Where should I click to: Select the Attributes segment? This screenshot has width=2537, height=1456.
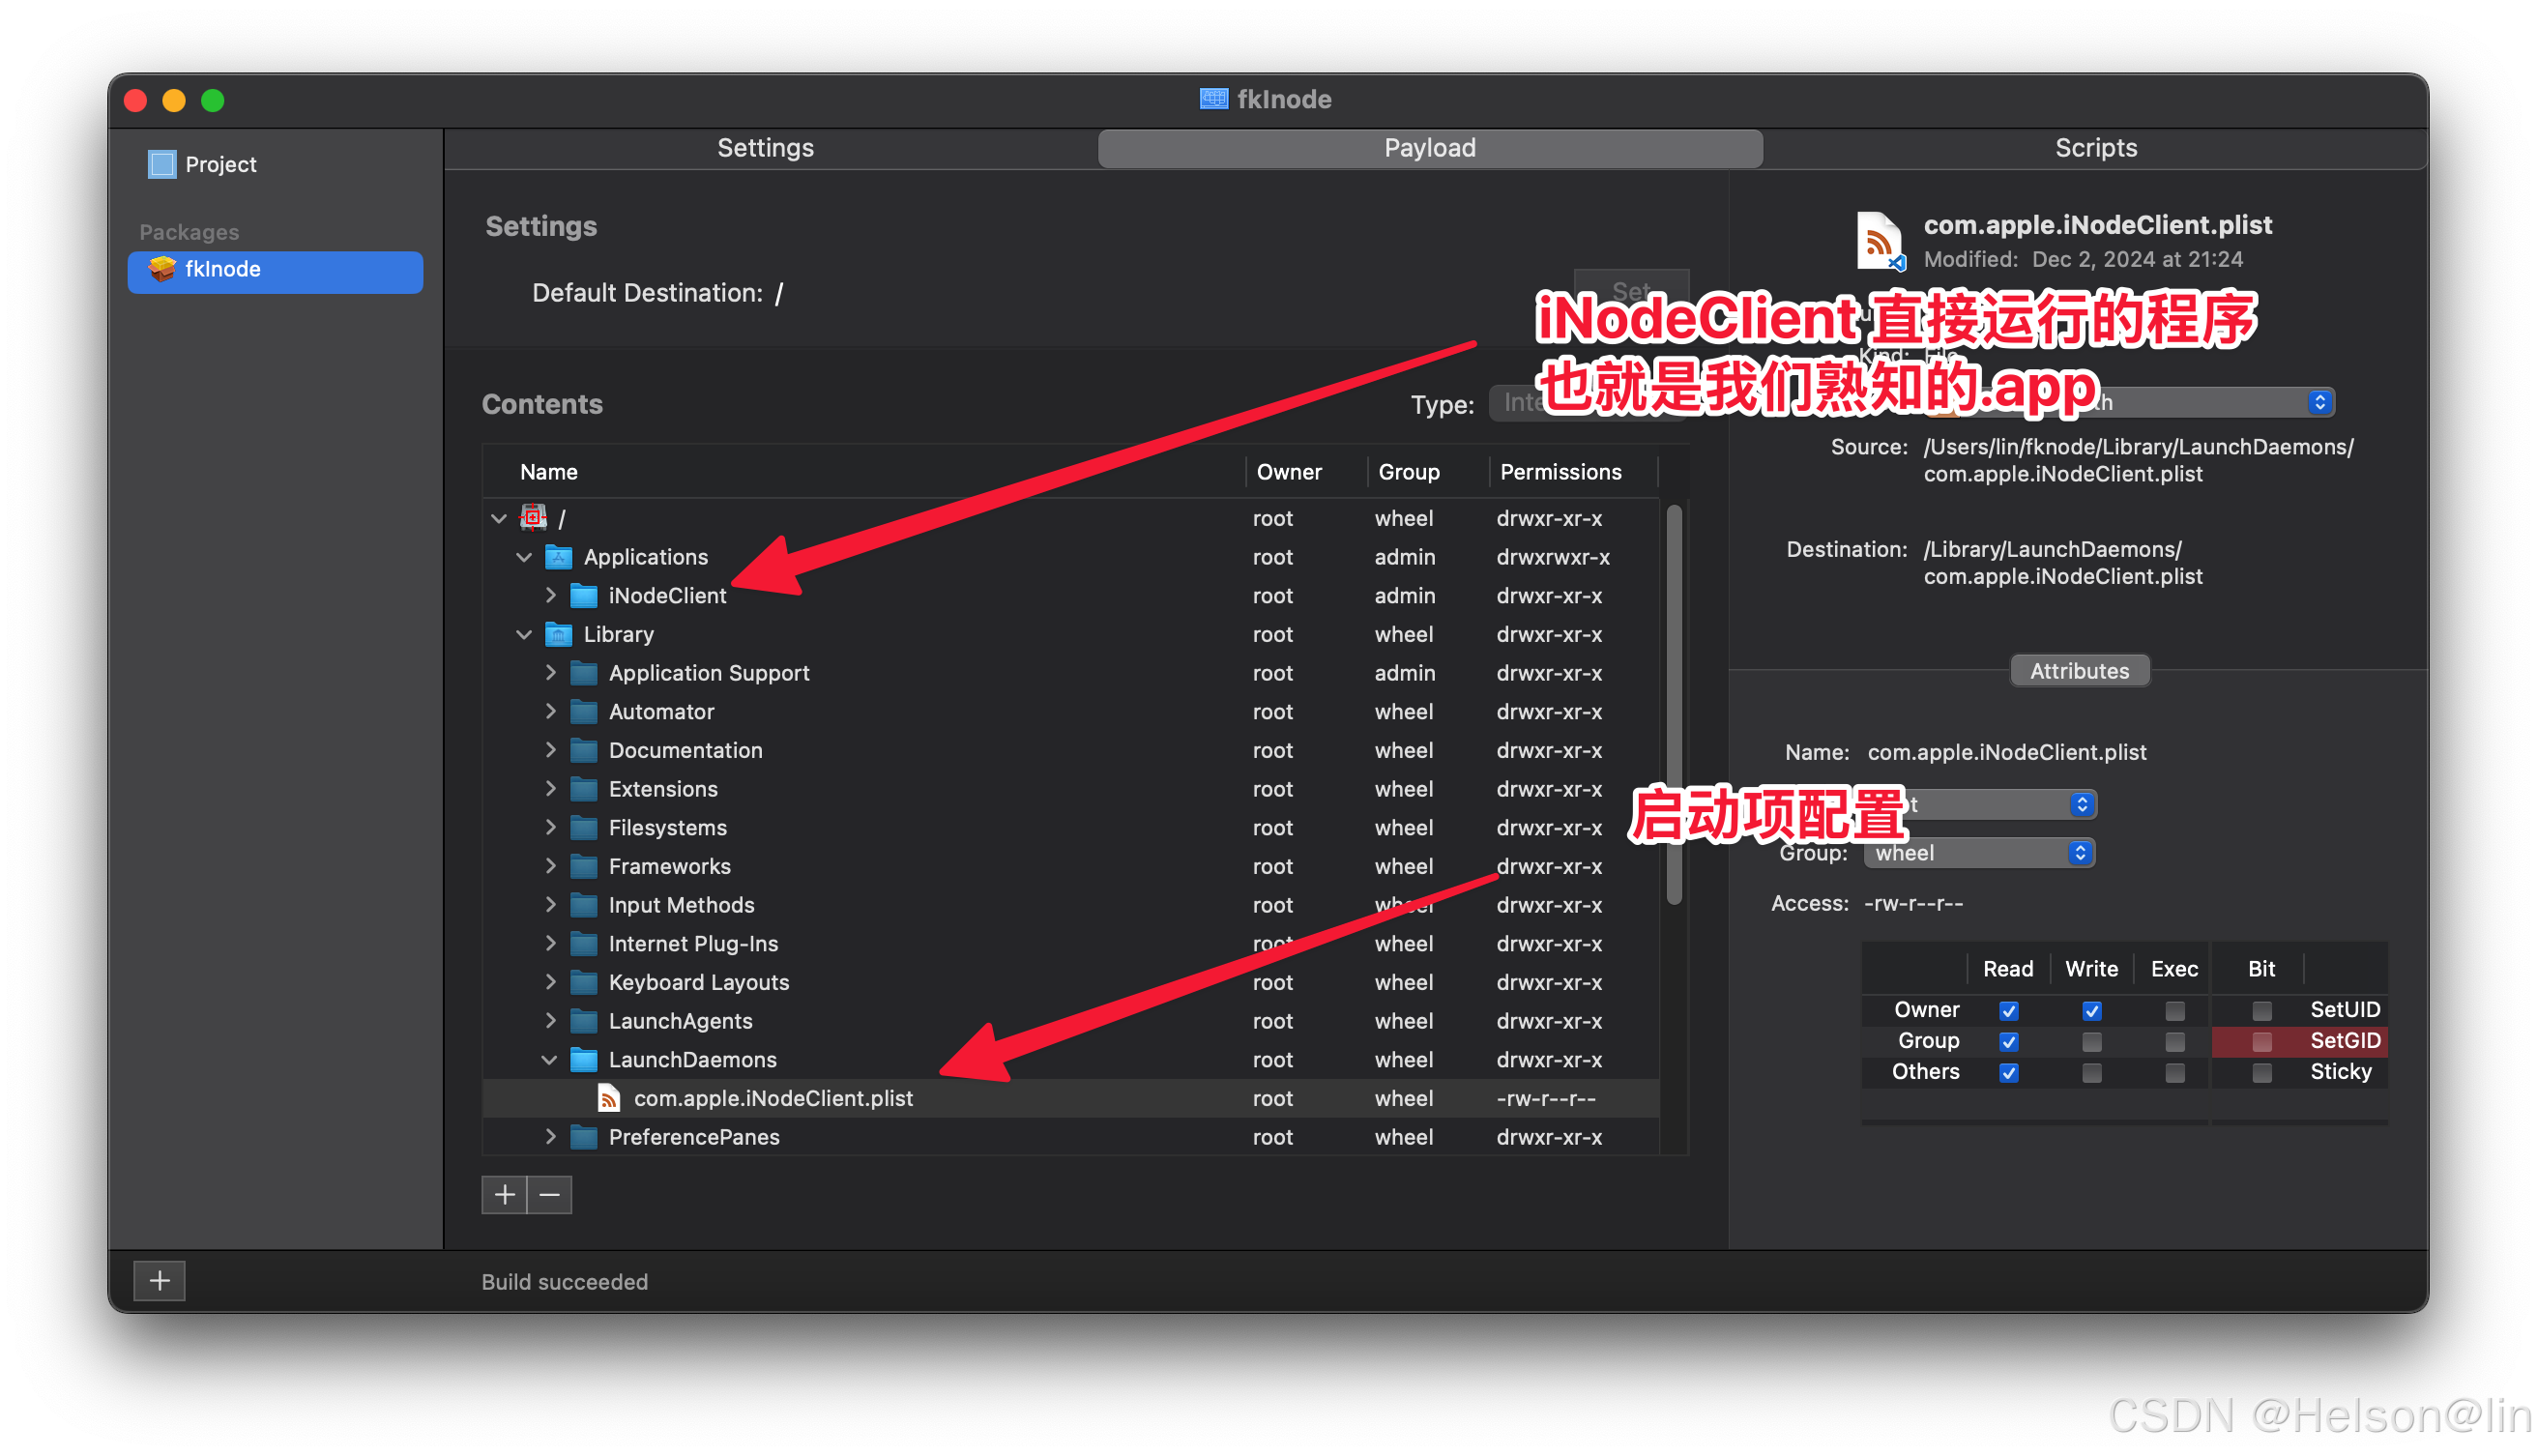pyautogui.click(x=2079, y=671)
